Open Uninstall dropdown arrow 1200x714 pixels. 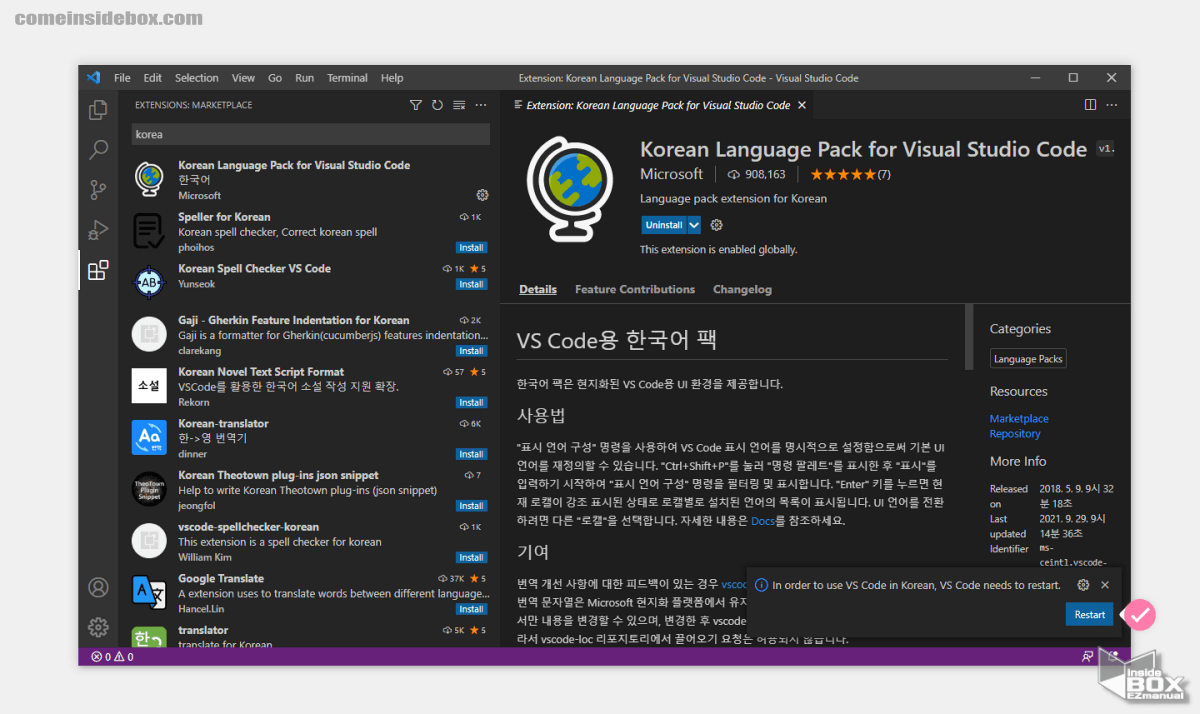694,225
